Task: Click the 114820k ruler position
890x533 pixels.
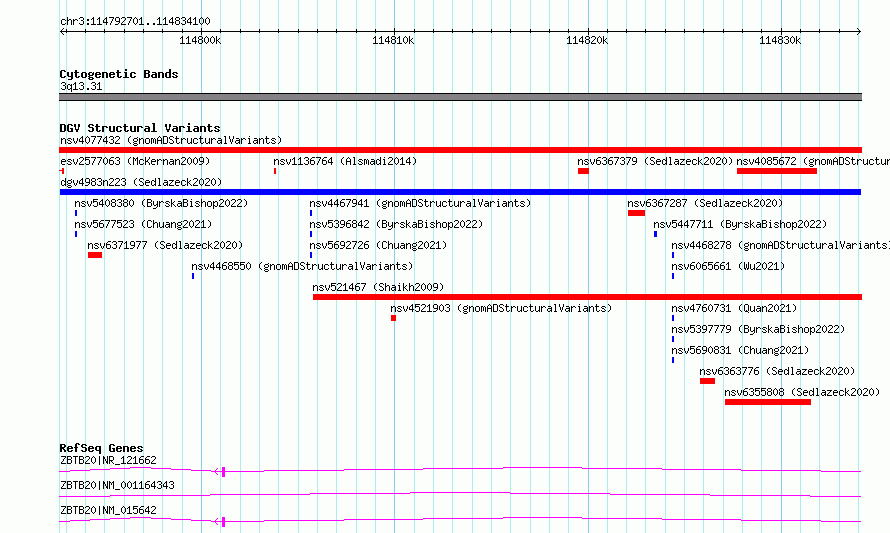Action: (x=587, y=40)
